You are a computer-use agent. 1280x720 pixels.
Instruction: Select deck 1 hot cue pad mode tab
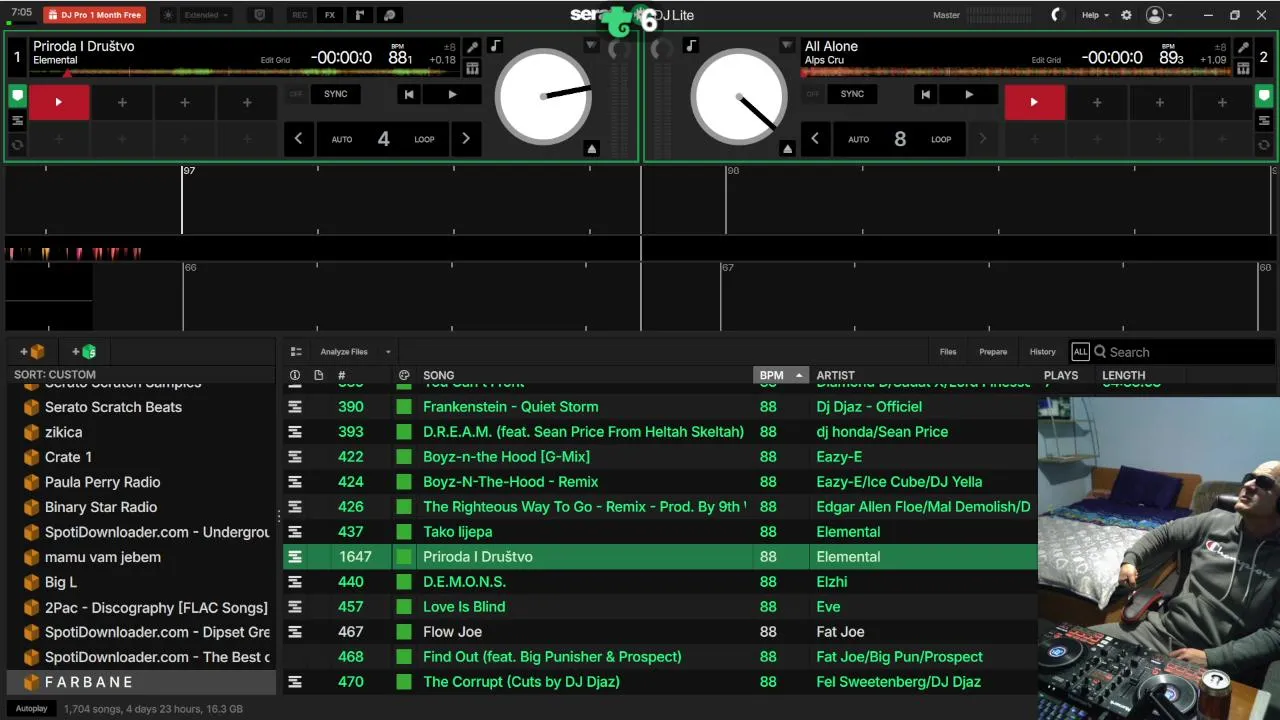[17, 96]
